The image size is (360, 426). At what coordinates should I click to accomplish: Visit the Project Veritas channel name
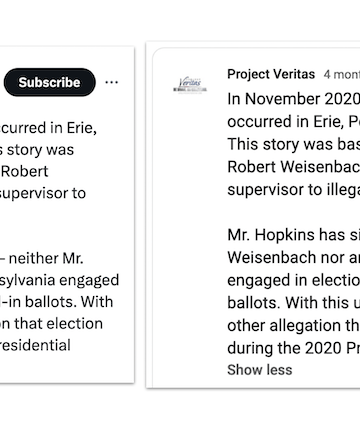pos(271,74)
